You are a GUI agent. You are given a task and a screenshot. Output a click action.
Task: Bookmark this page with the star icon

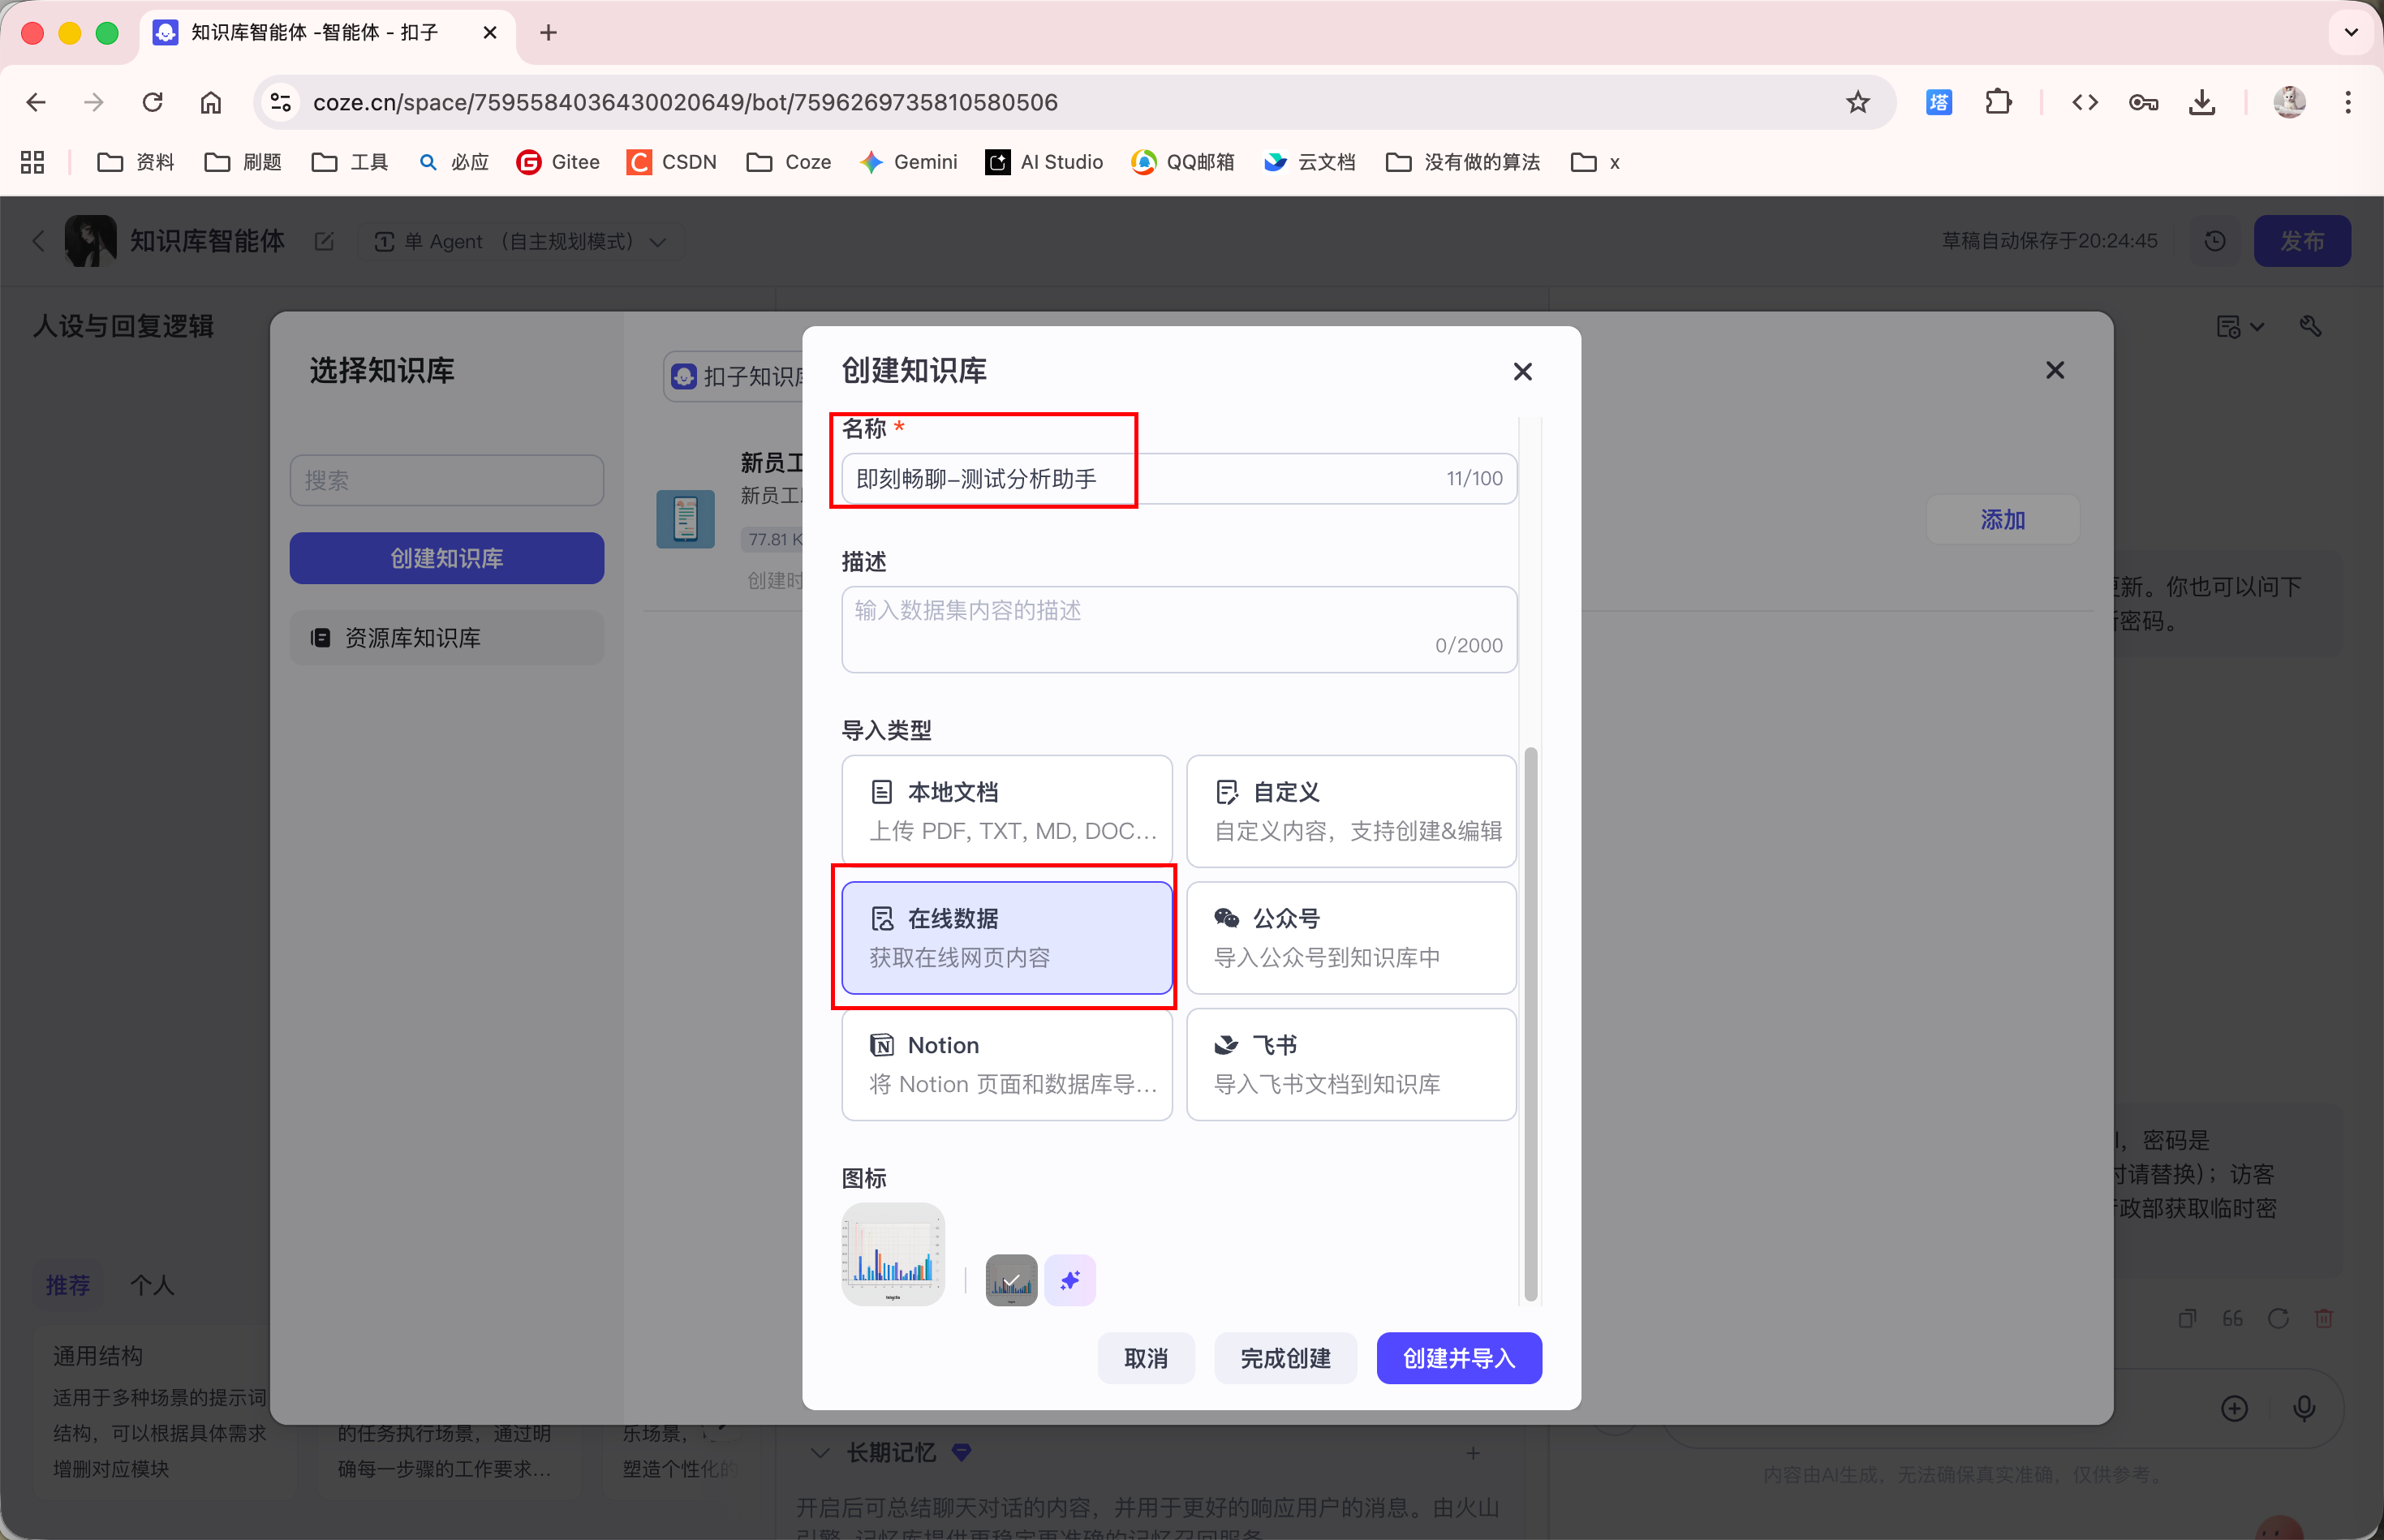tap(1857, 102)
